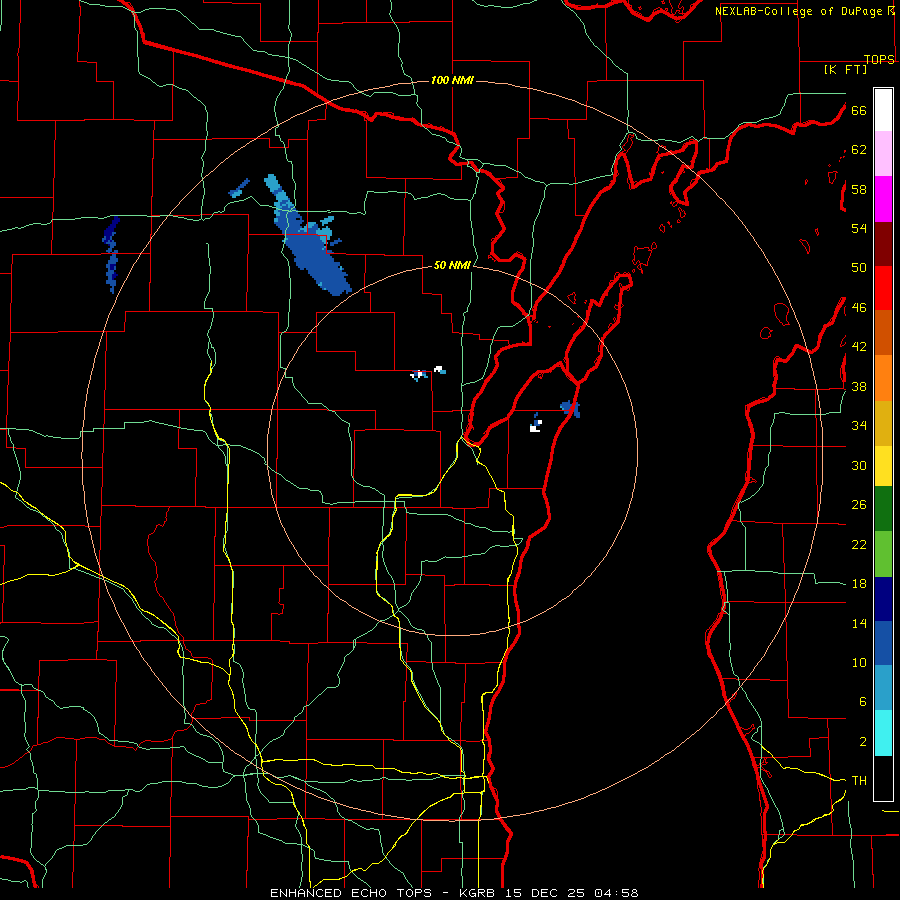Click the white echo pixel southwest of peninsula echo
900x900 pixels.
pos(536,427)
